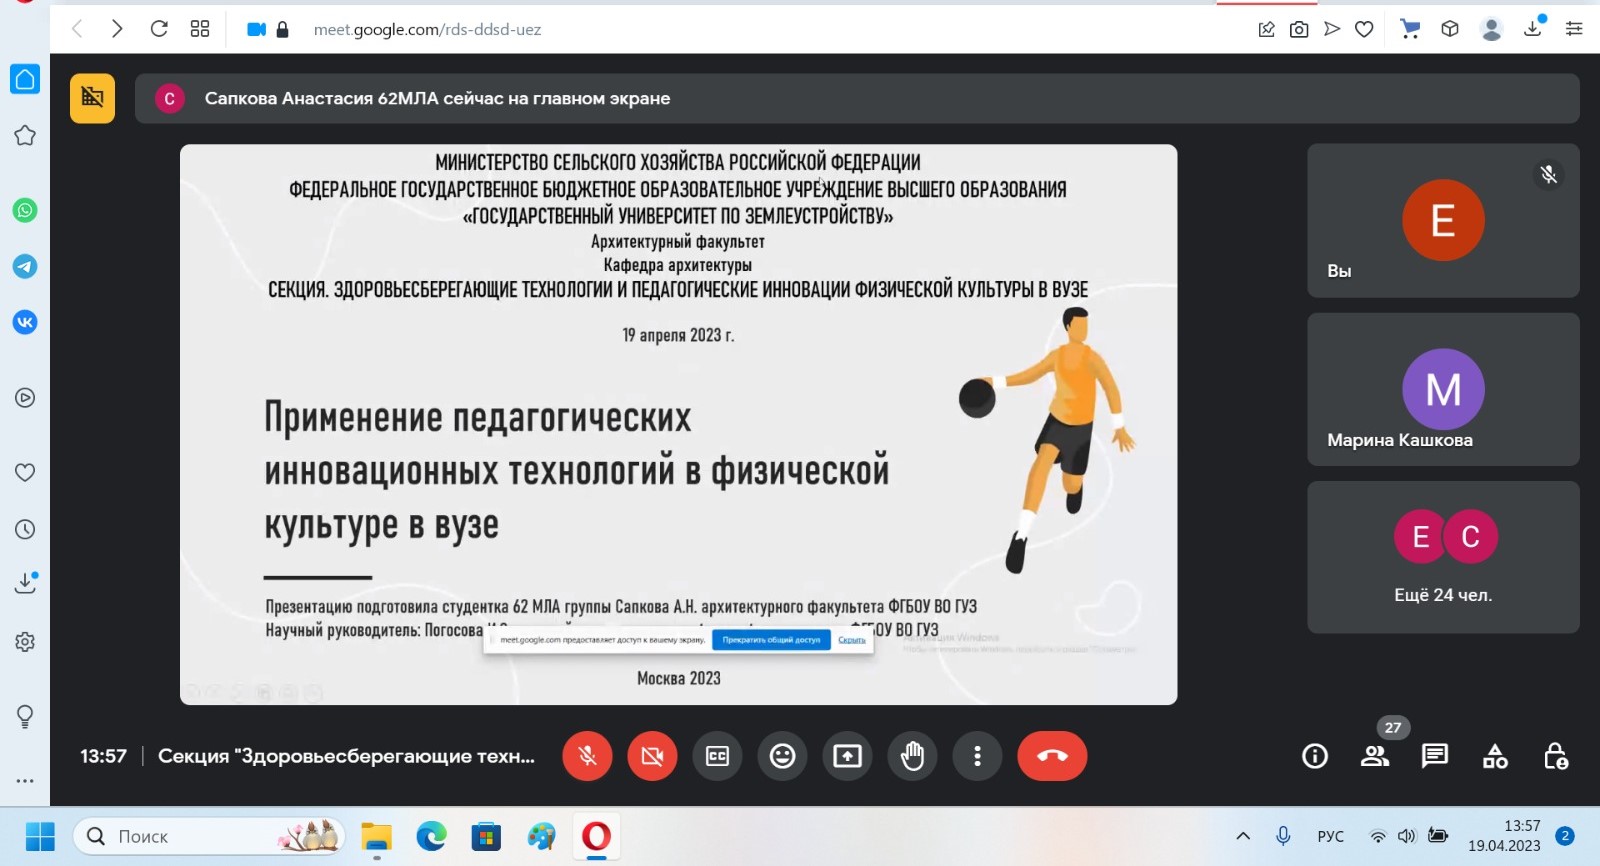The height and width of the screenshot is (866, 1600).
Task: Unmute microphone in Meet call
Action: pyautogui.click(x=587, y=756)
